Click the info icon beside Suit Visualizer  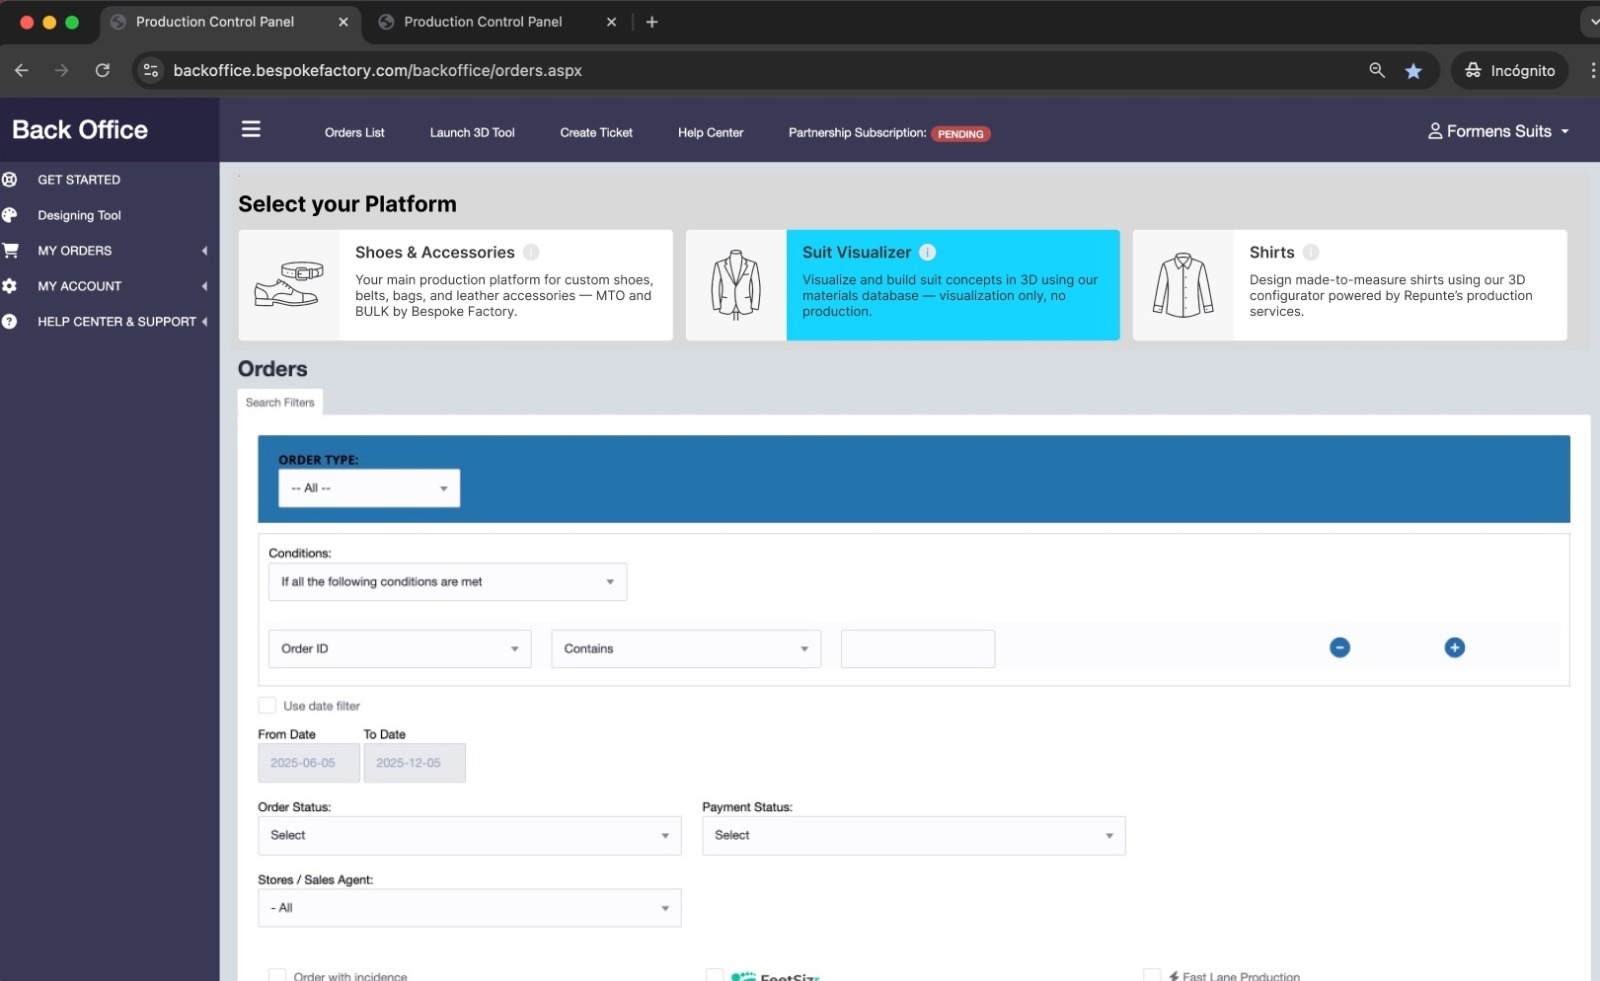pos(927,252)
